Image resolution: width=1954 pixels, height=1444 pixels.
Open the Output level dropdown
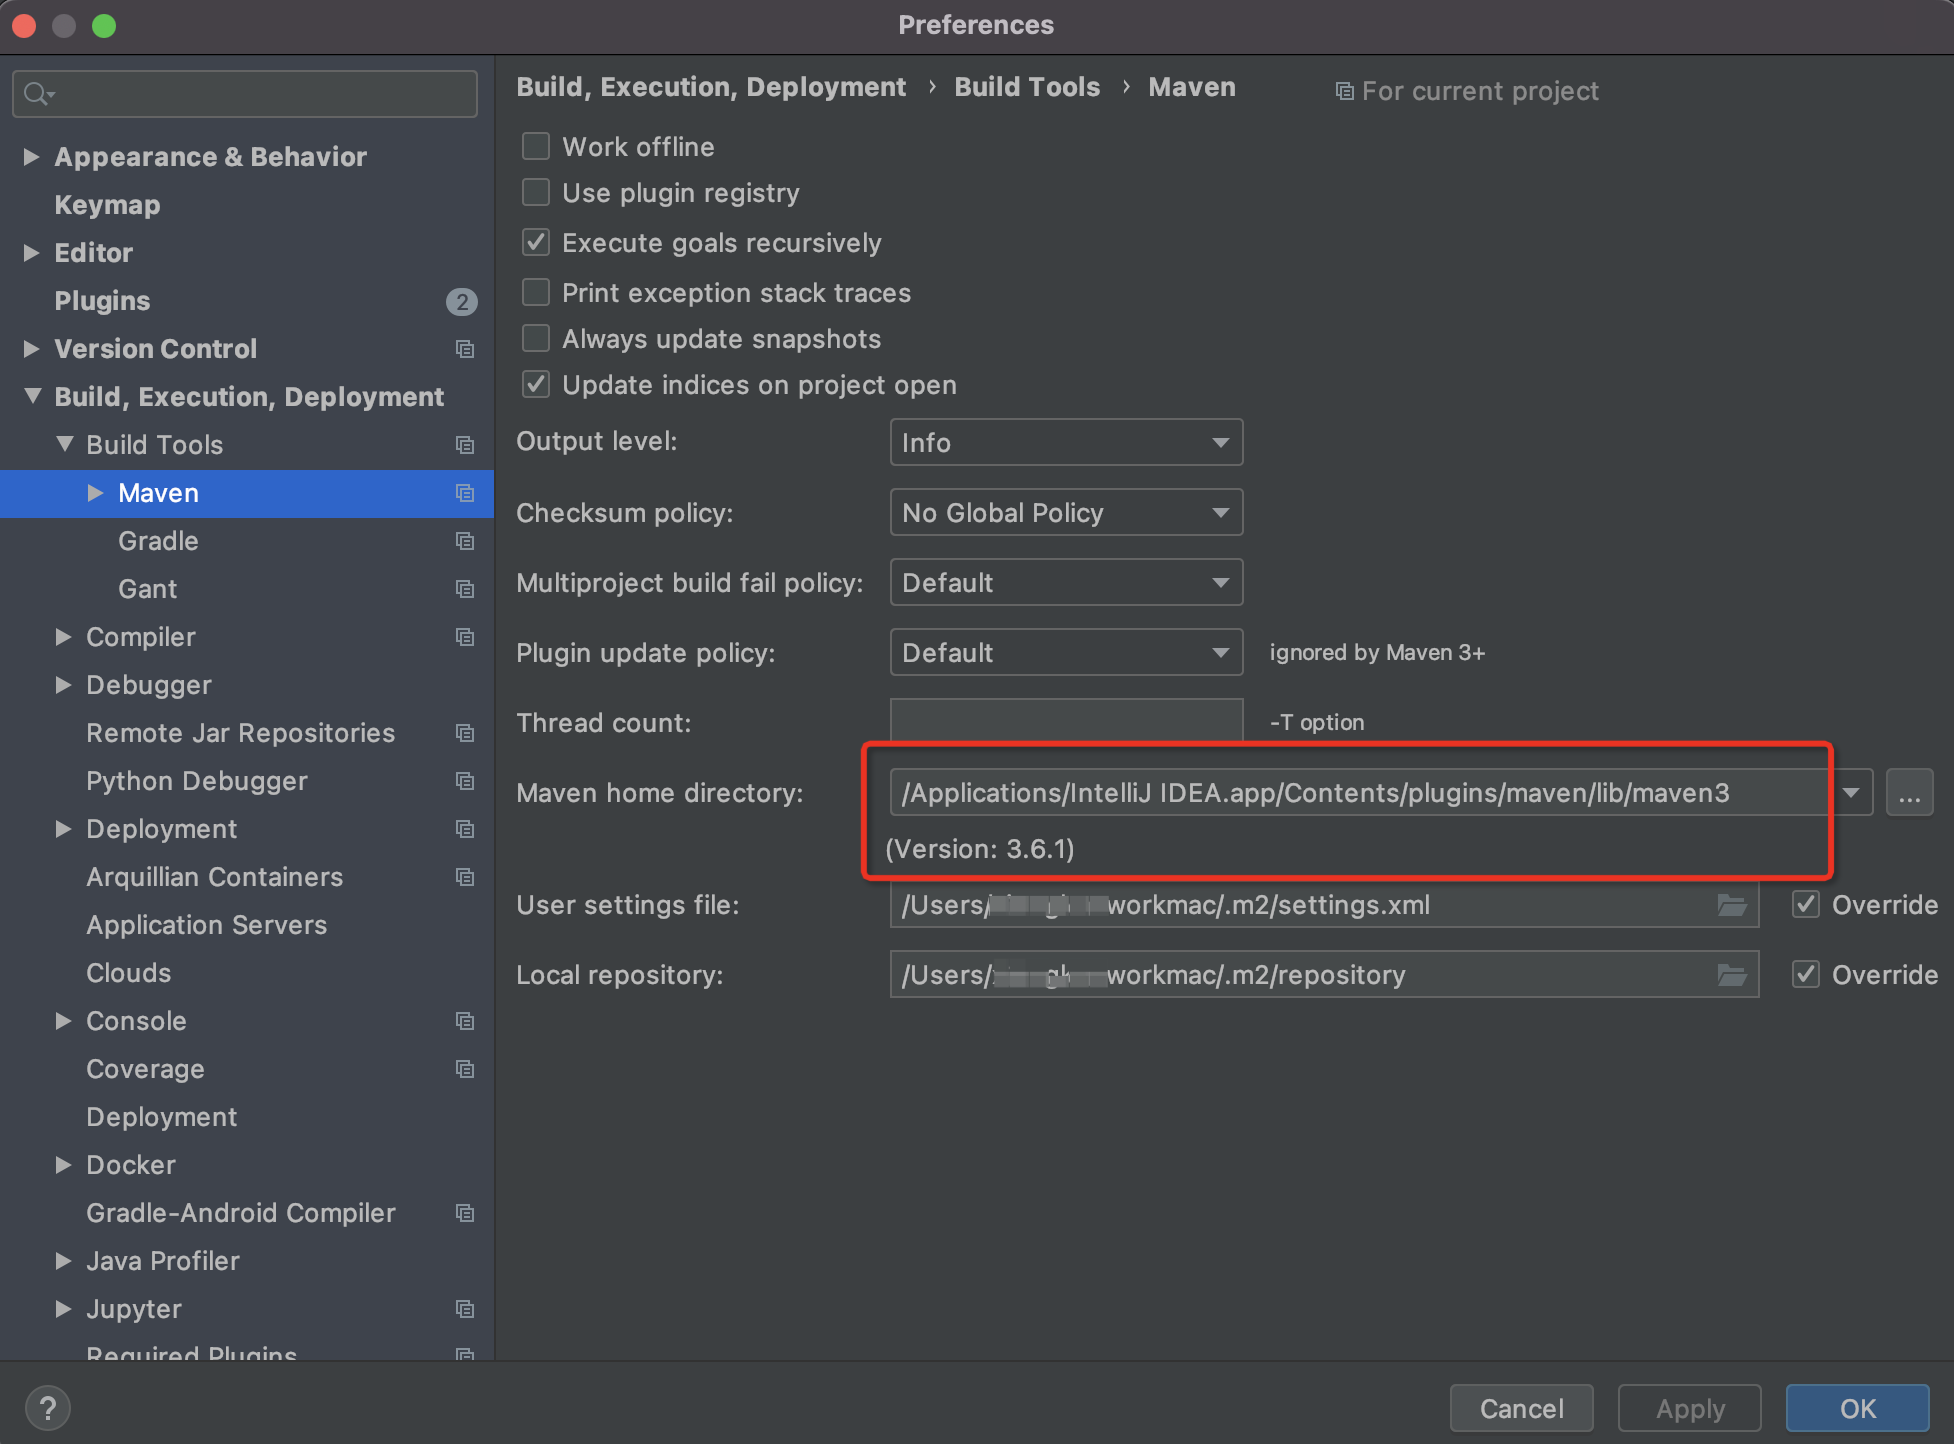(x=1062, y=443)
